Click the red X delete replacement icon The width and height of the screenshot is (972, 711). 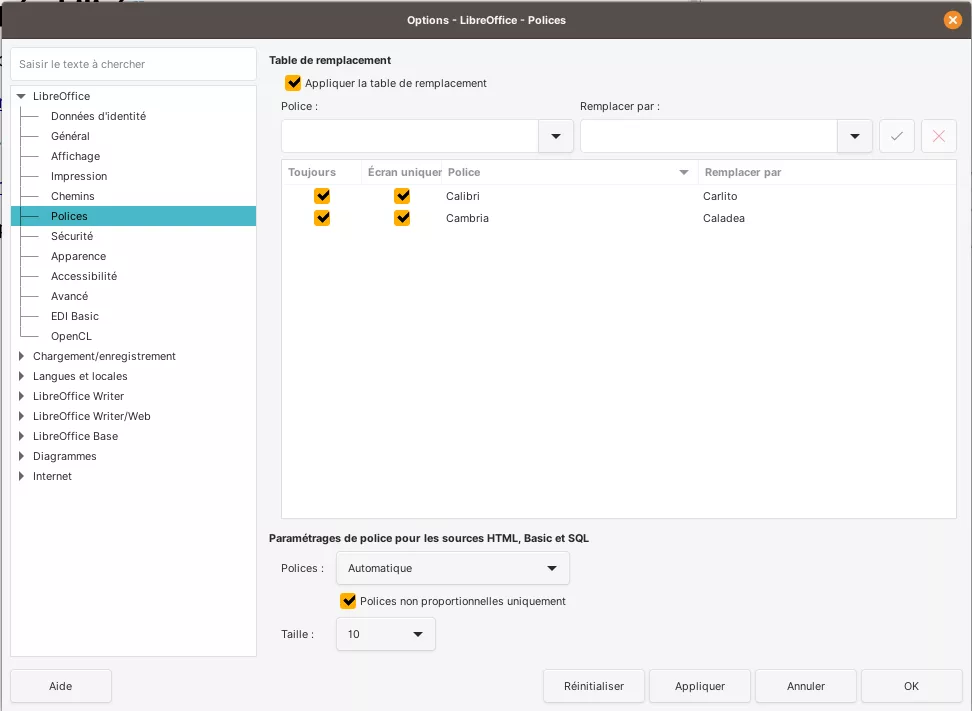(938, 136)
